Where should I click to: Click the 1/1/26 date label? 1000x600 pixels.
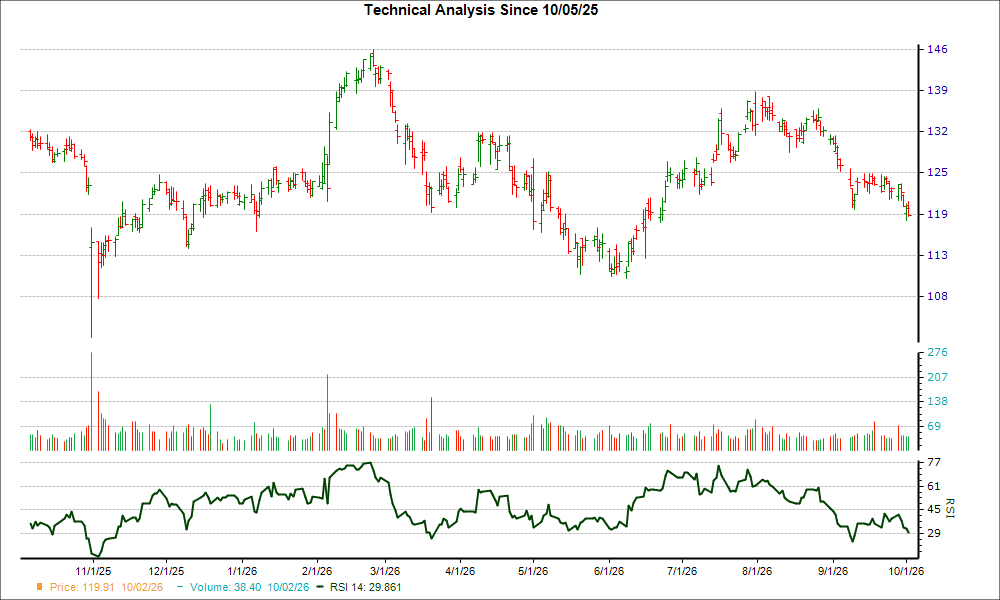[x=242, y=571]
